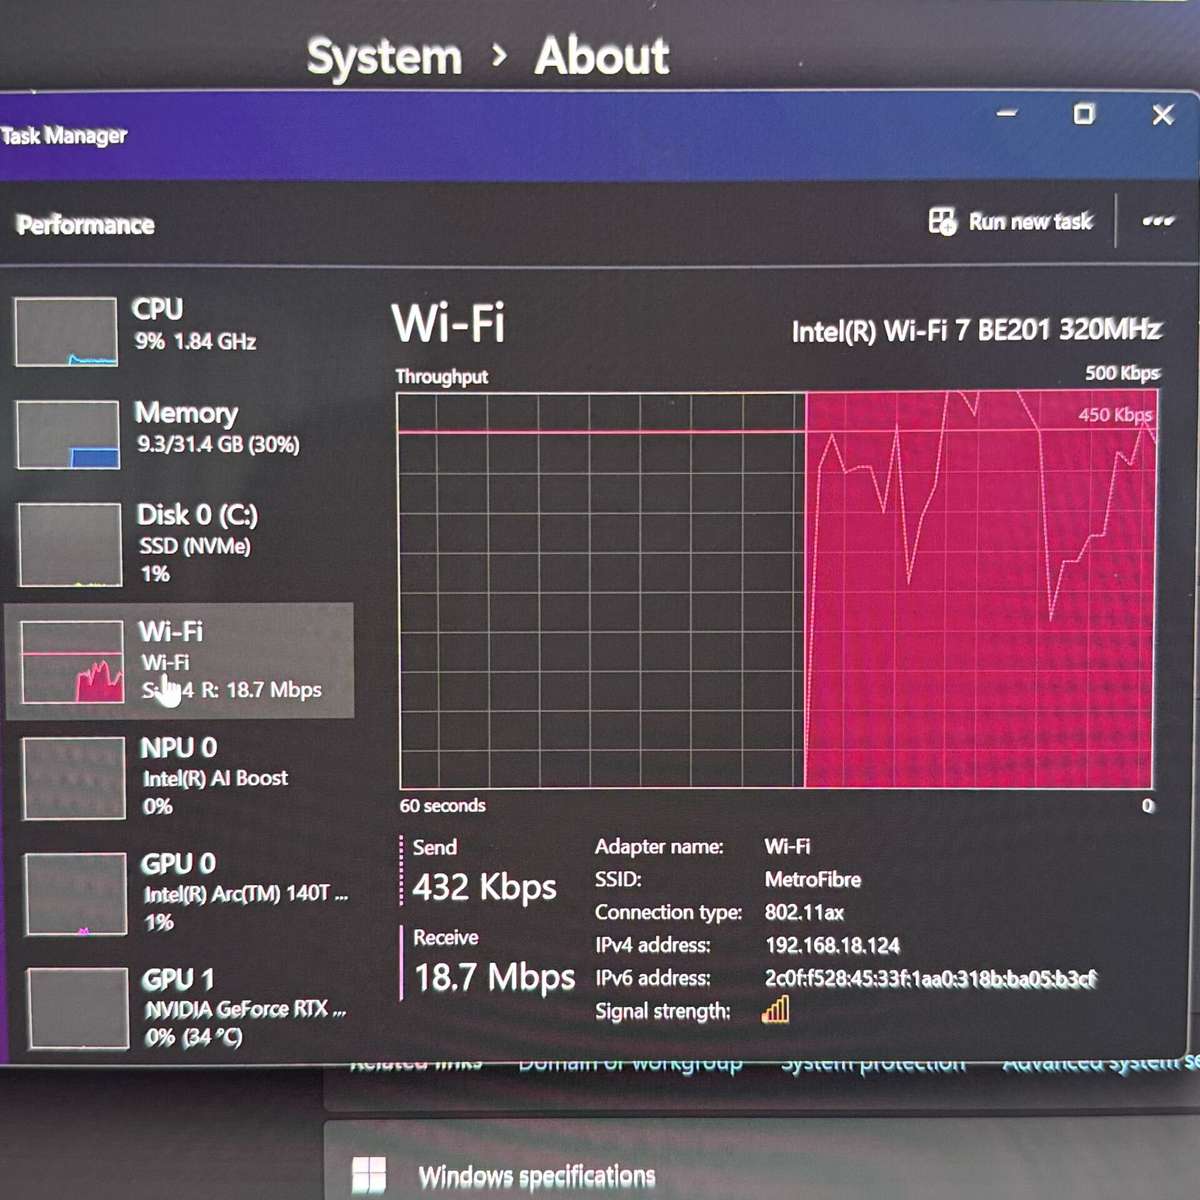Click the Run new task icon
Screen dimensions: 1200x1200
coord(942,221)
